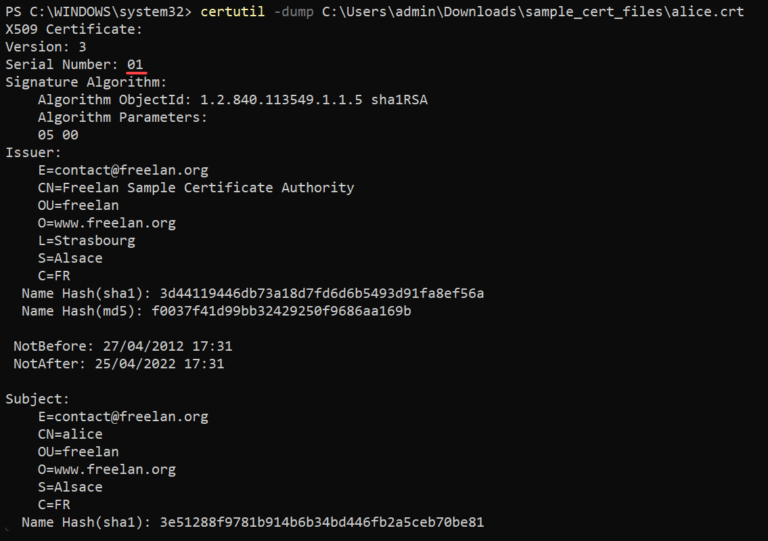Click the Subject OU=freelan line

78,452
